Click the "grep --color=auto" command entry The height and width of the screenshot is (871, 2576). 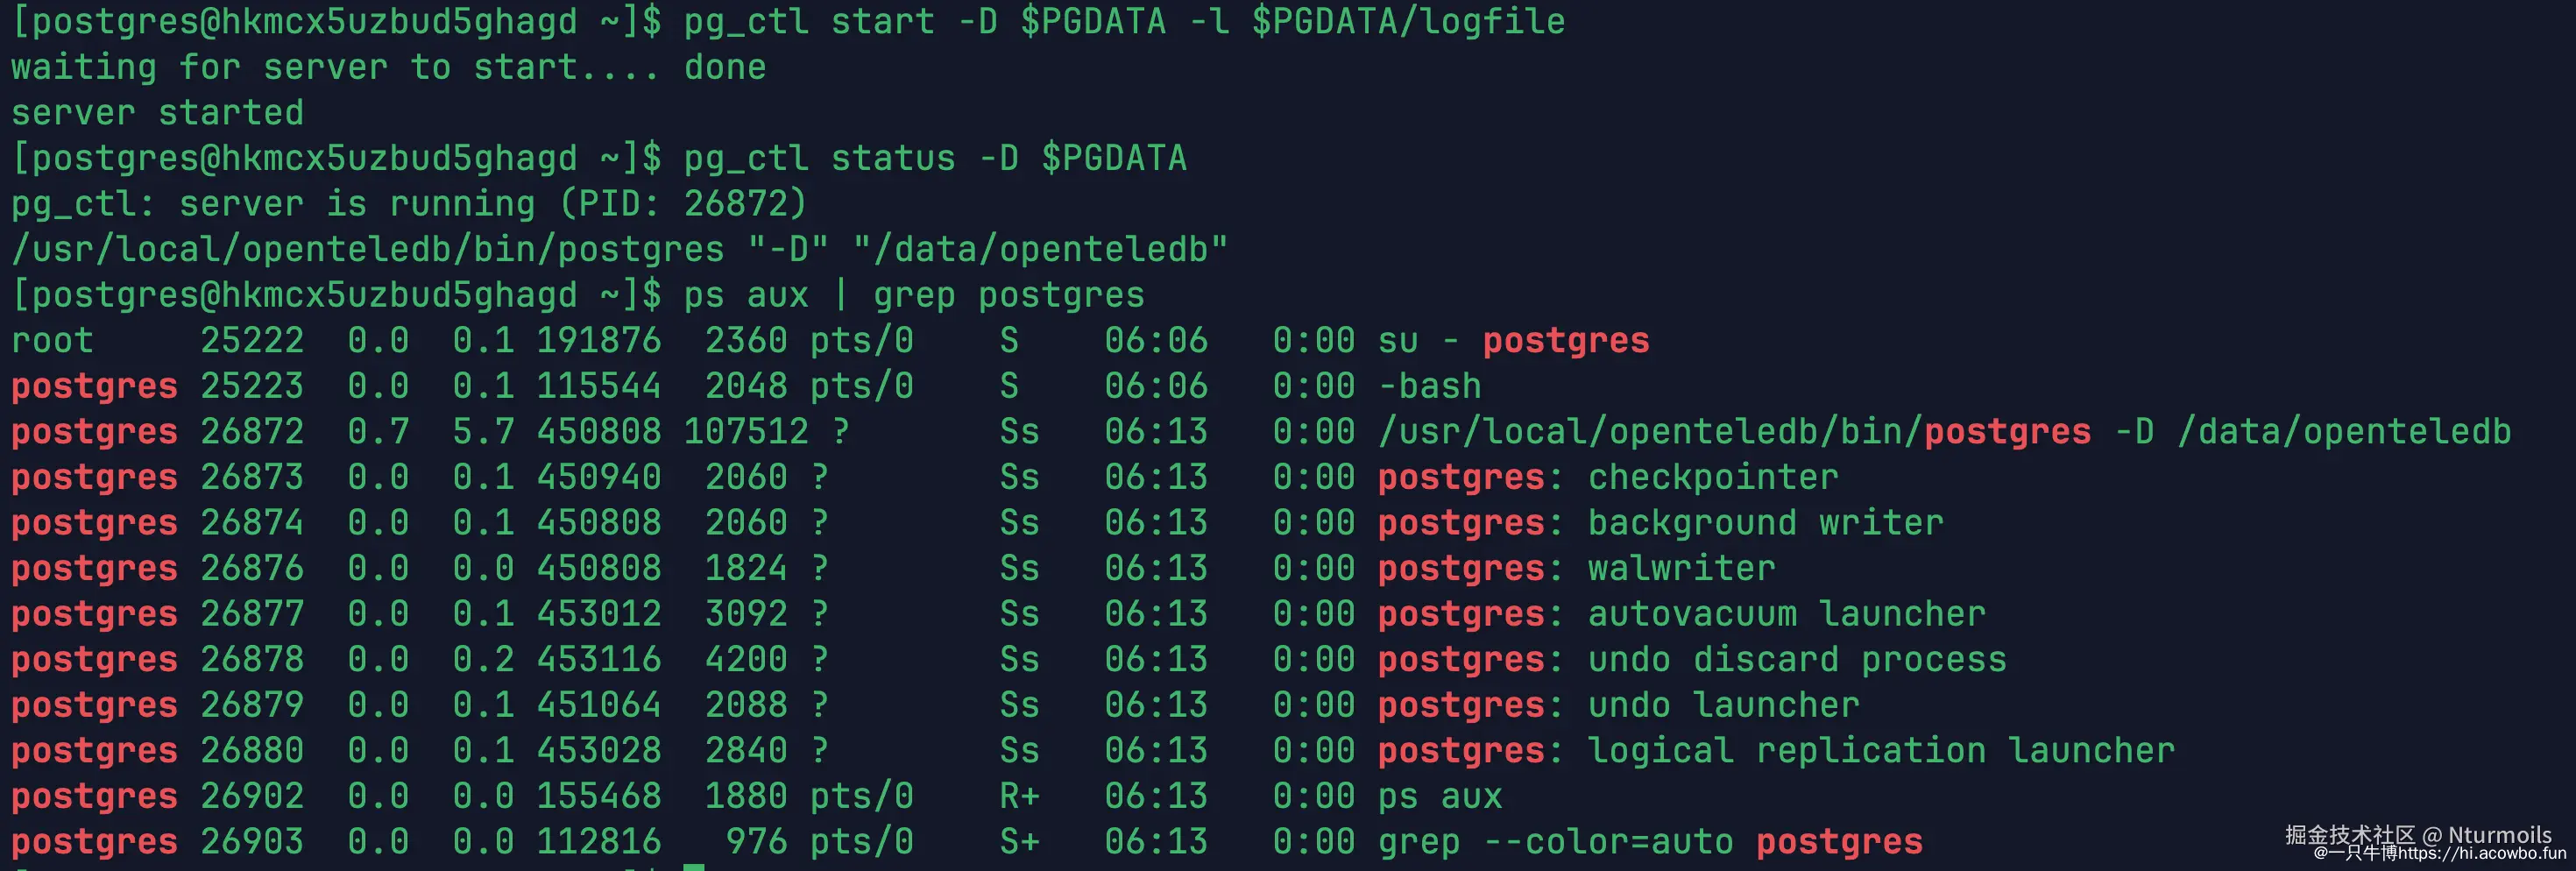point(1555,842)
